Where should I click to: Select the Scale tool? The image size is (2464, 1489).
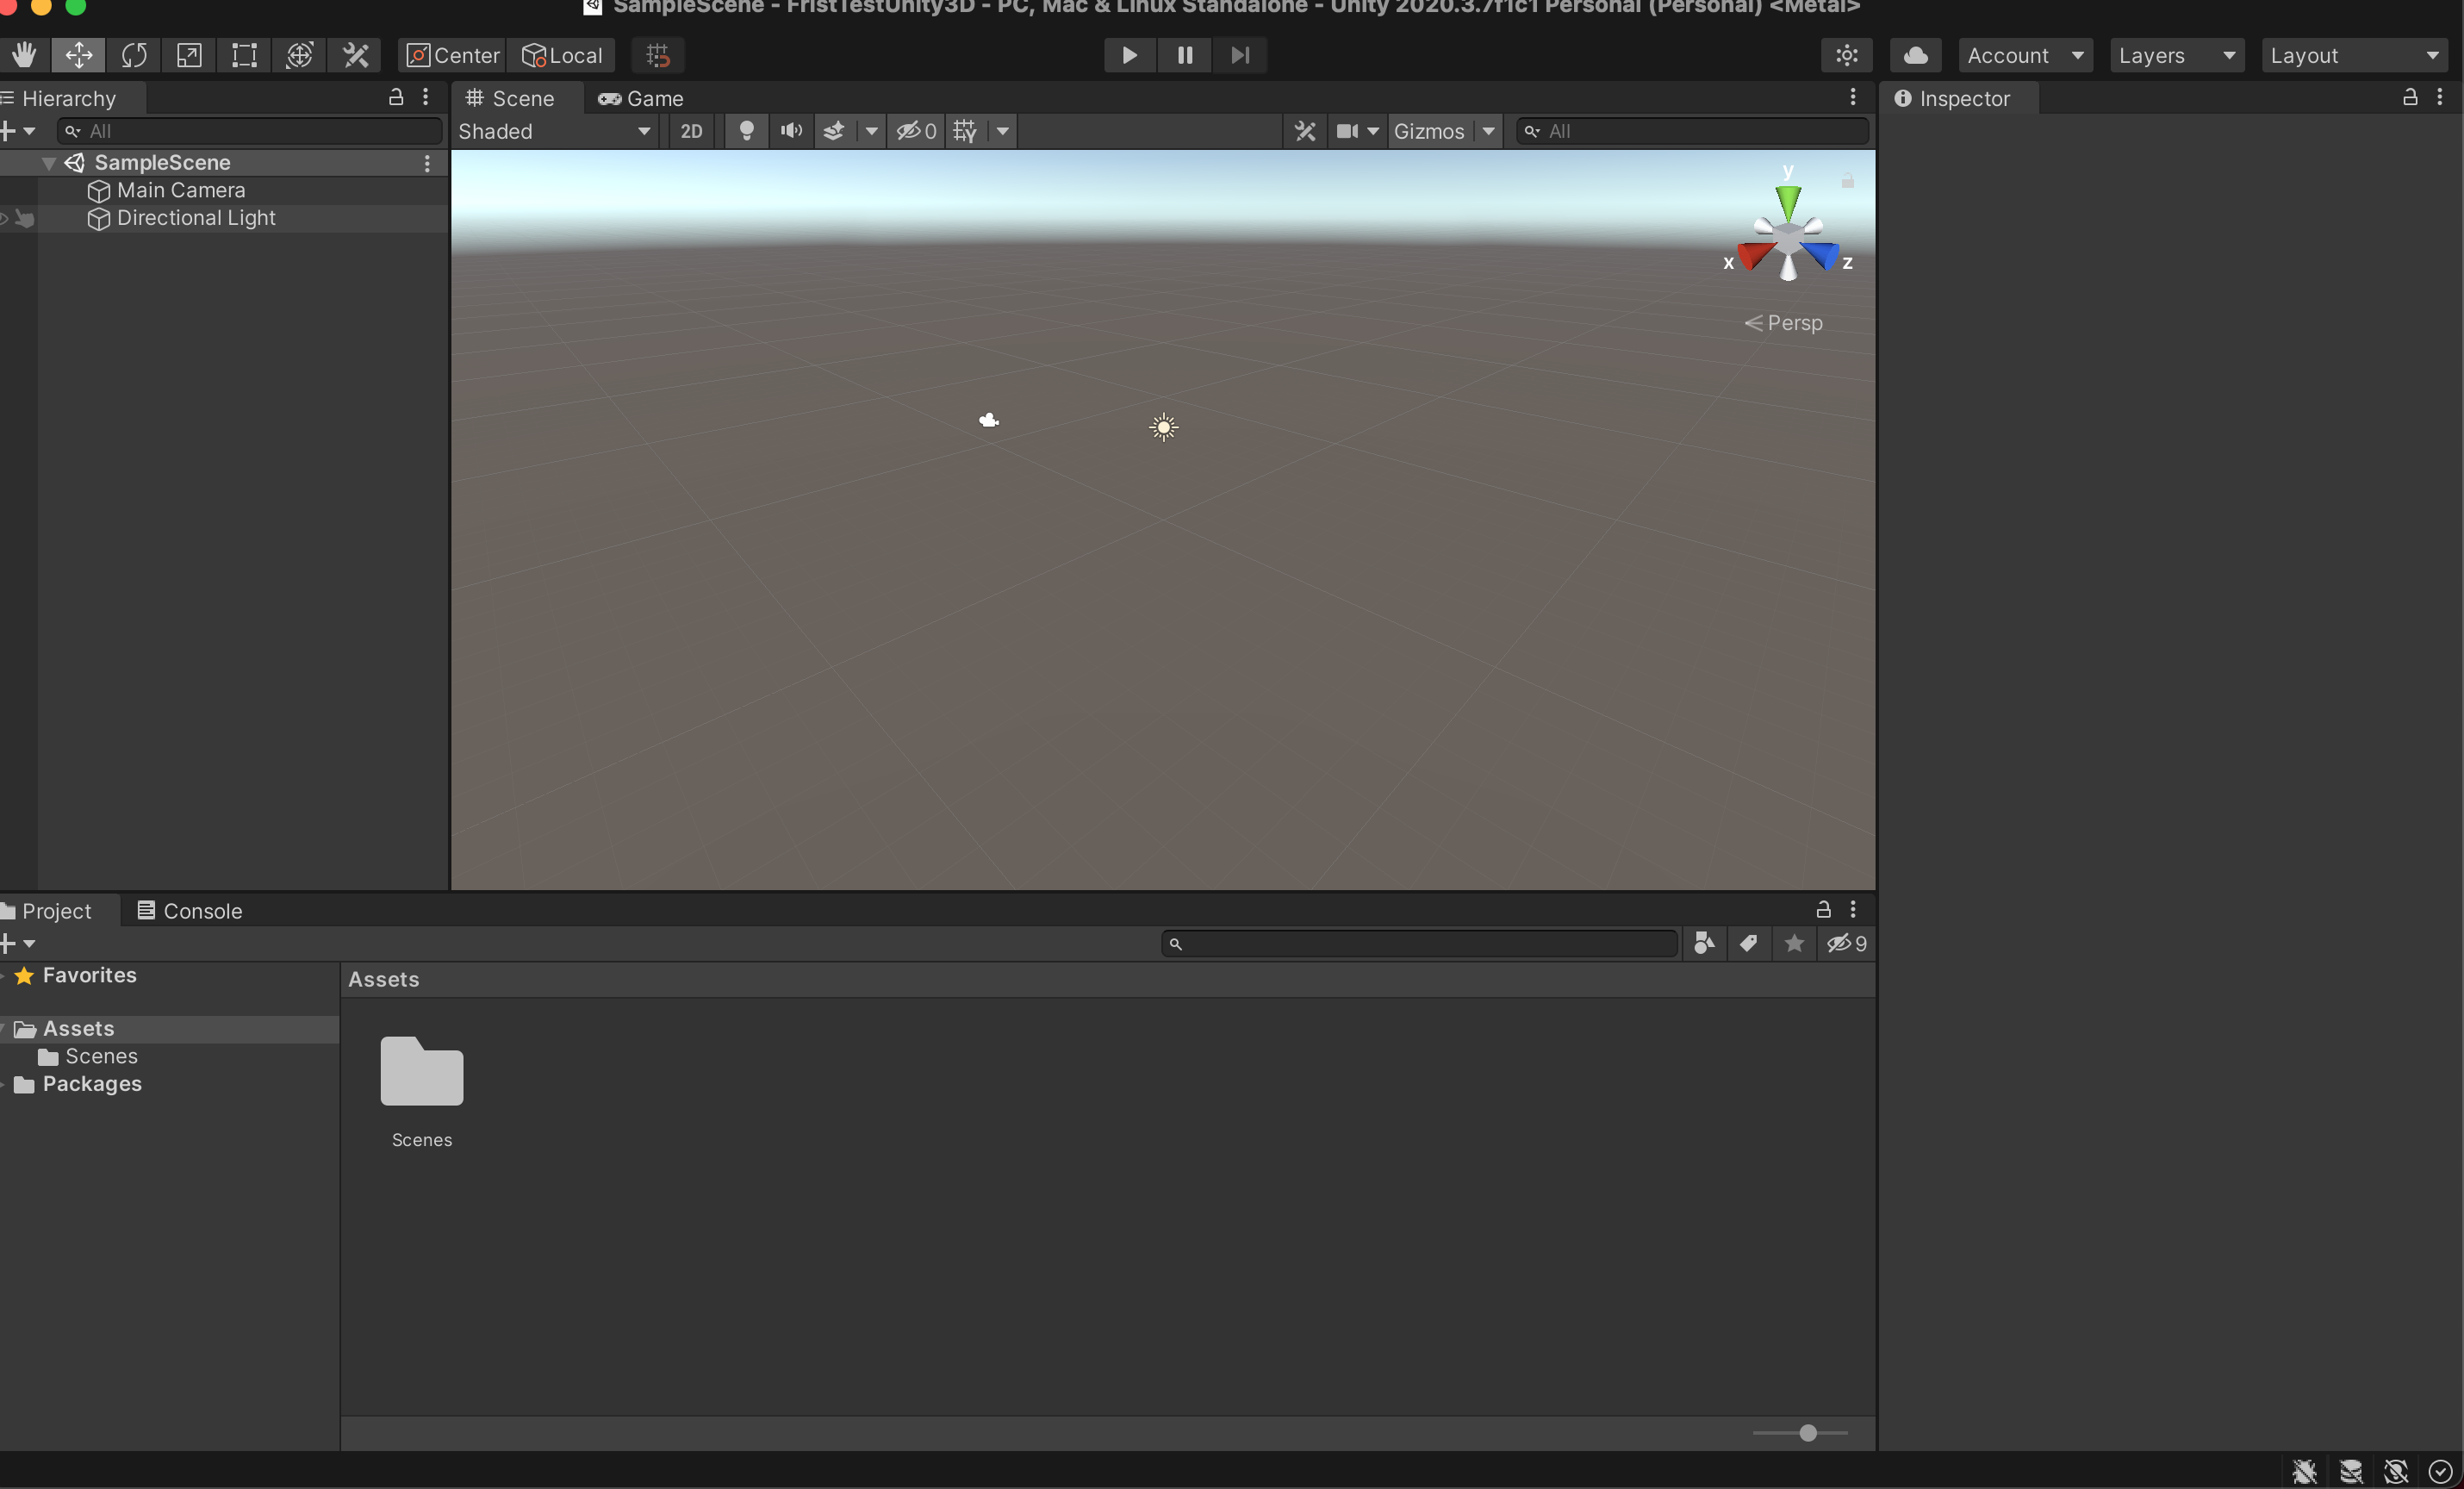pos(189,55)
